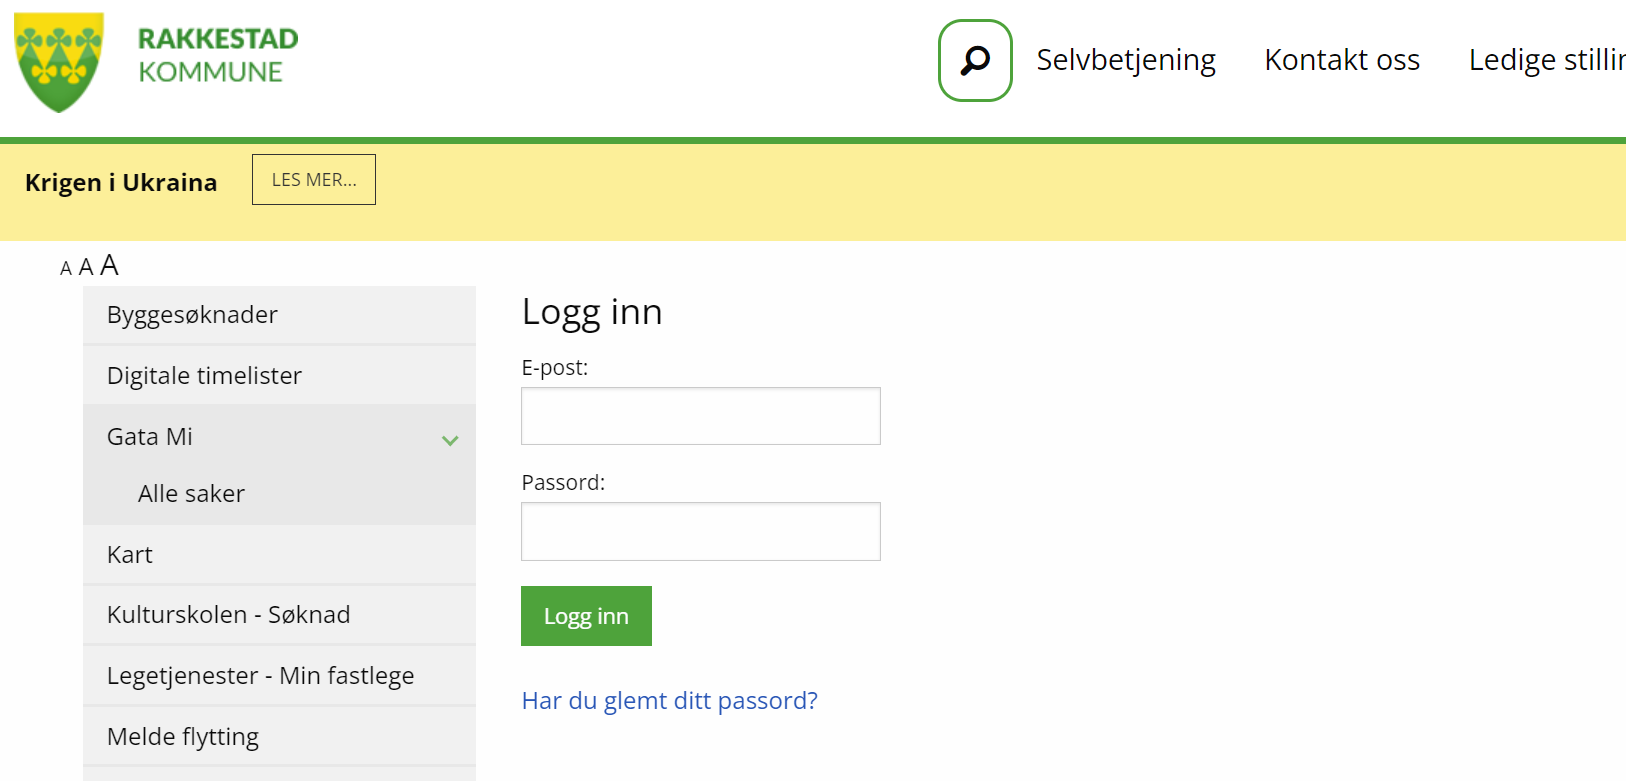Follow the forgotten password link
The width and height of the screenshot is (1626, 781).
(669, 700)
